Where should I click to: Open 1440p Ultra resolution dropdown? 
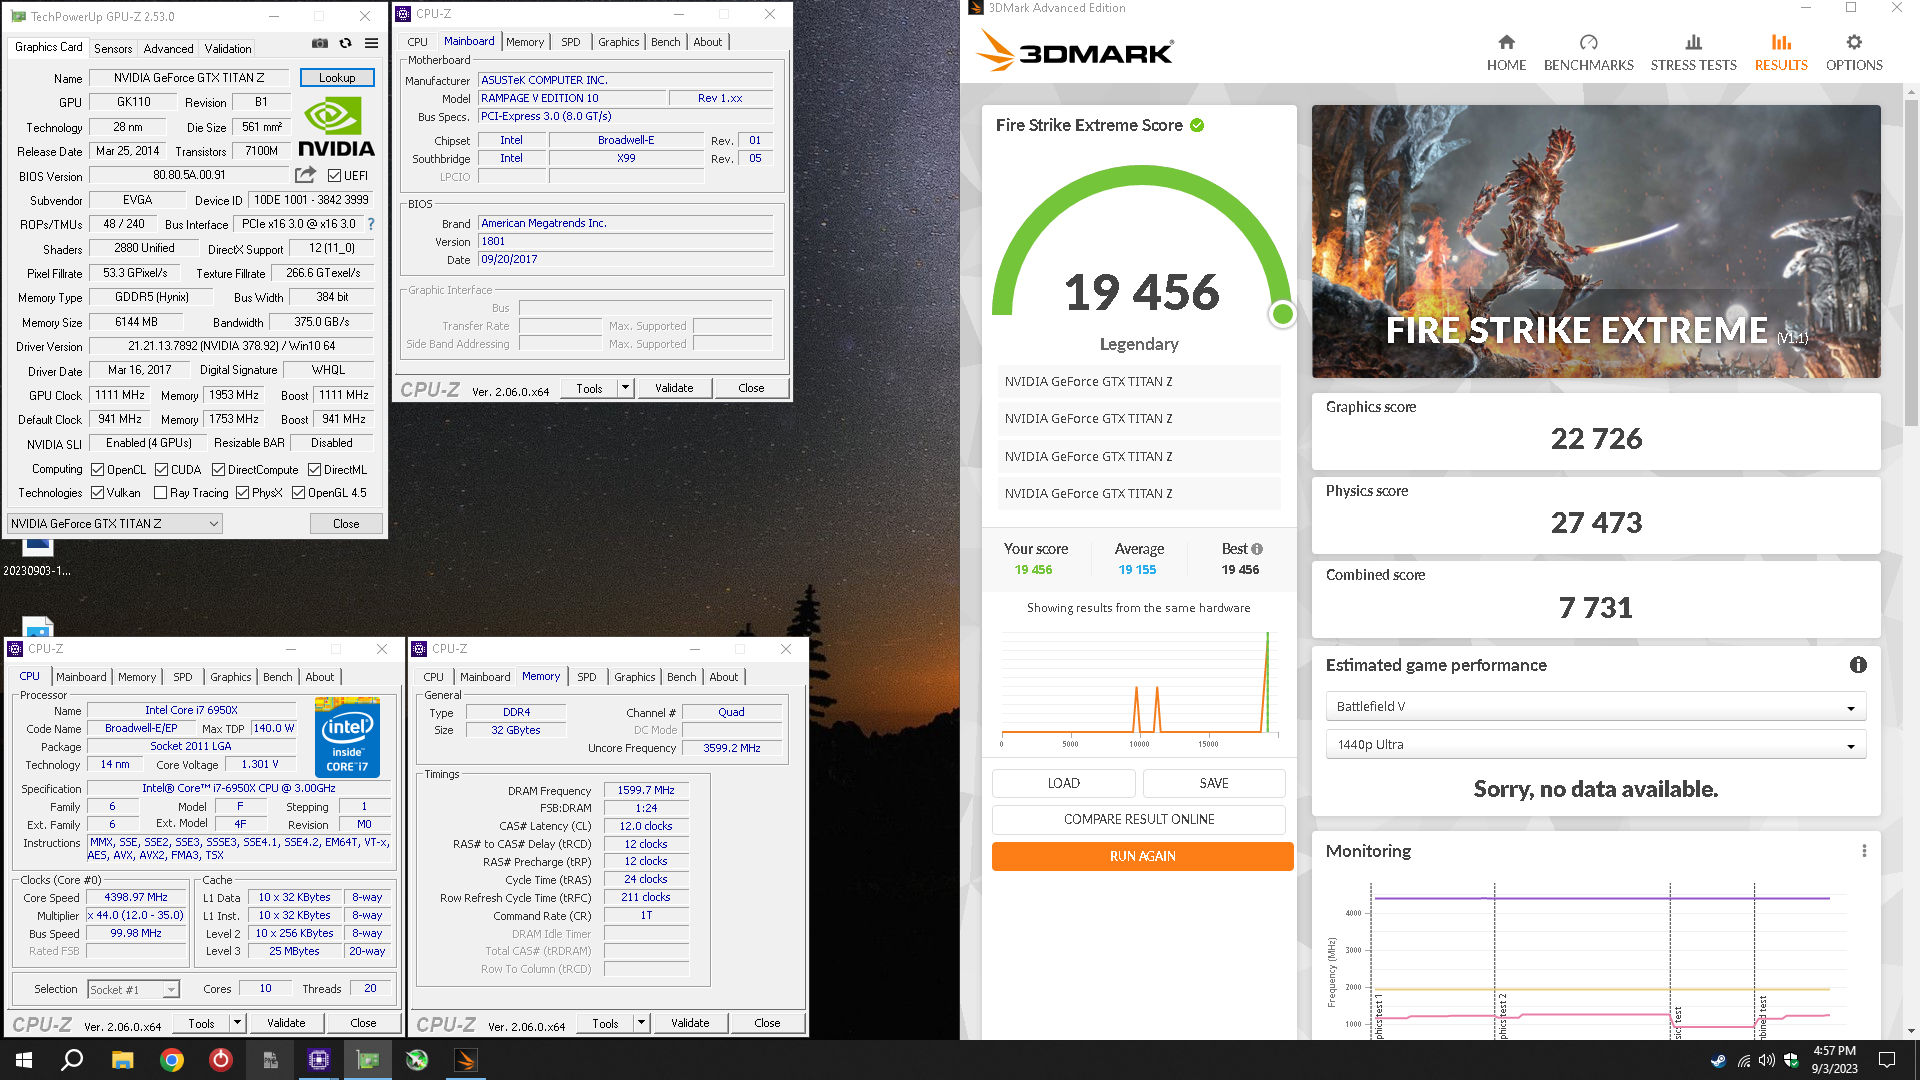click(x=1595, y=745)
